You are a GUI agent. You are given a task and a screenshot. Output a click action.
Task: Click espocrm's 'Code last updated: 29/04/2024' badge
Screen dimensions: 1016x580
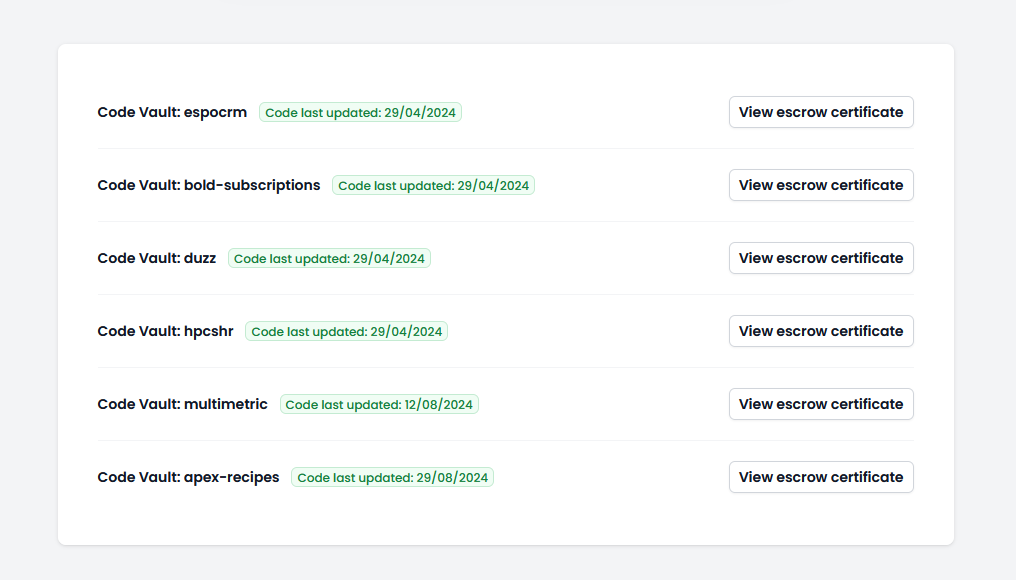click(360, 112)
